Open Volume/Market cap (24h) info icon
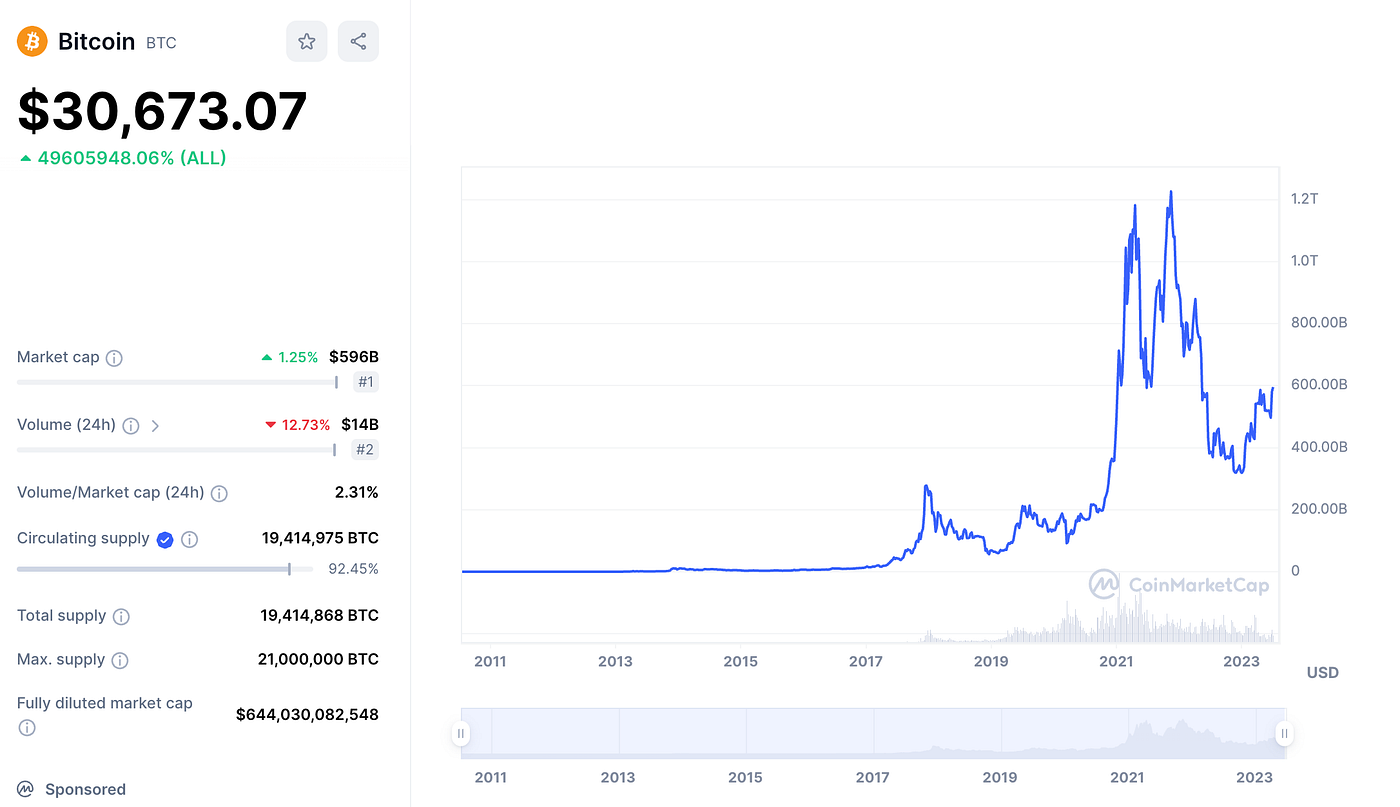 point(219,494)
